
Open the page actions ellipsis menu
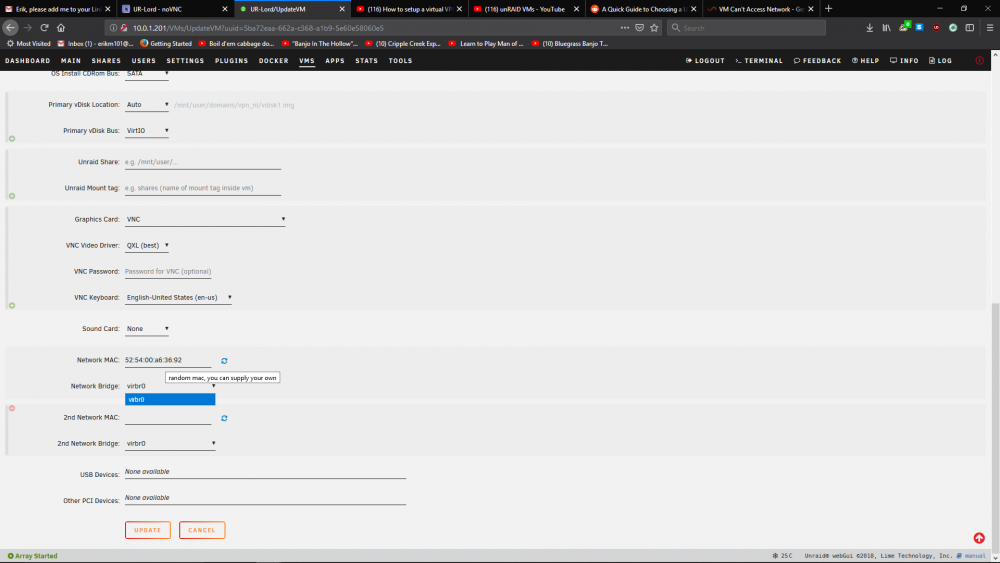(x=624, y=27)
